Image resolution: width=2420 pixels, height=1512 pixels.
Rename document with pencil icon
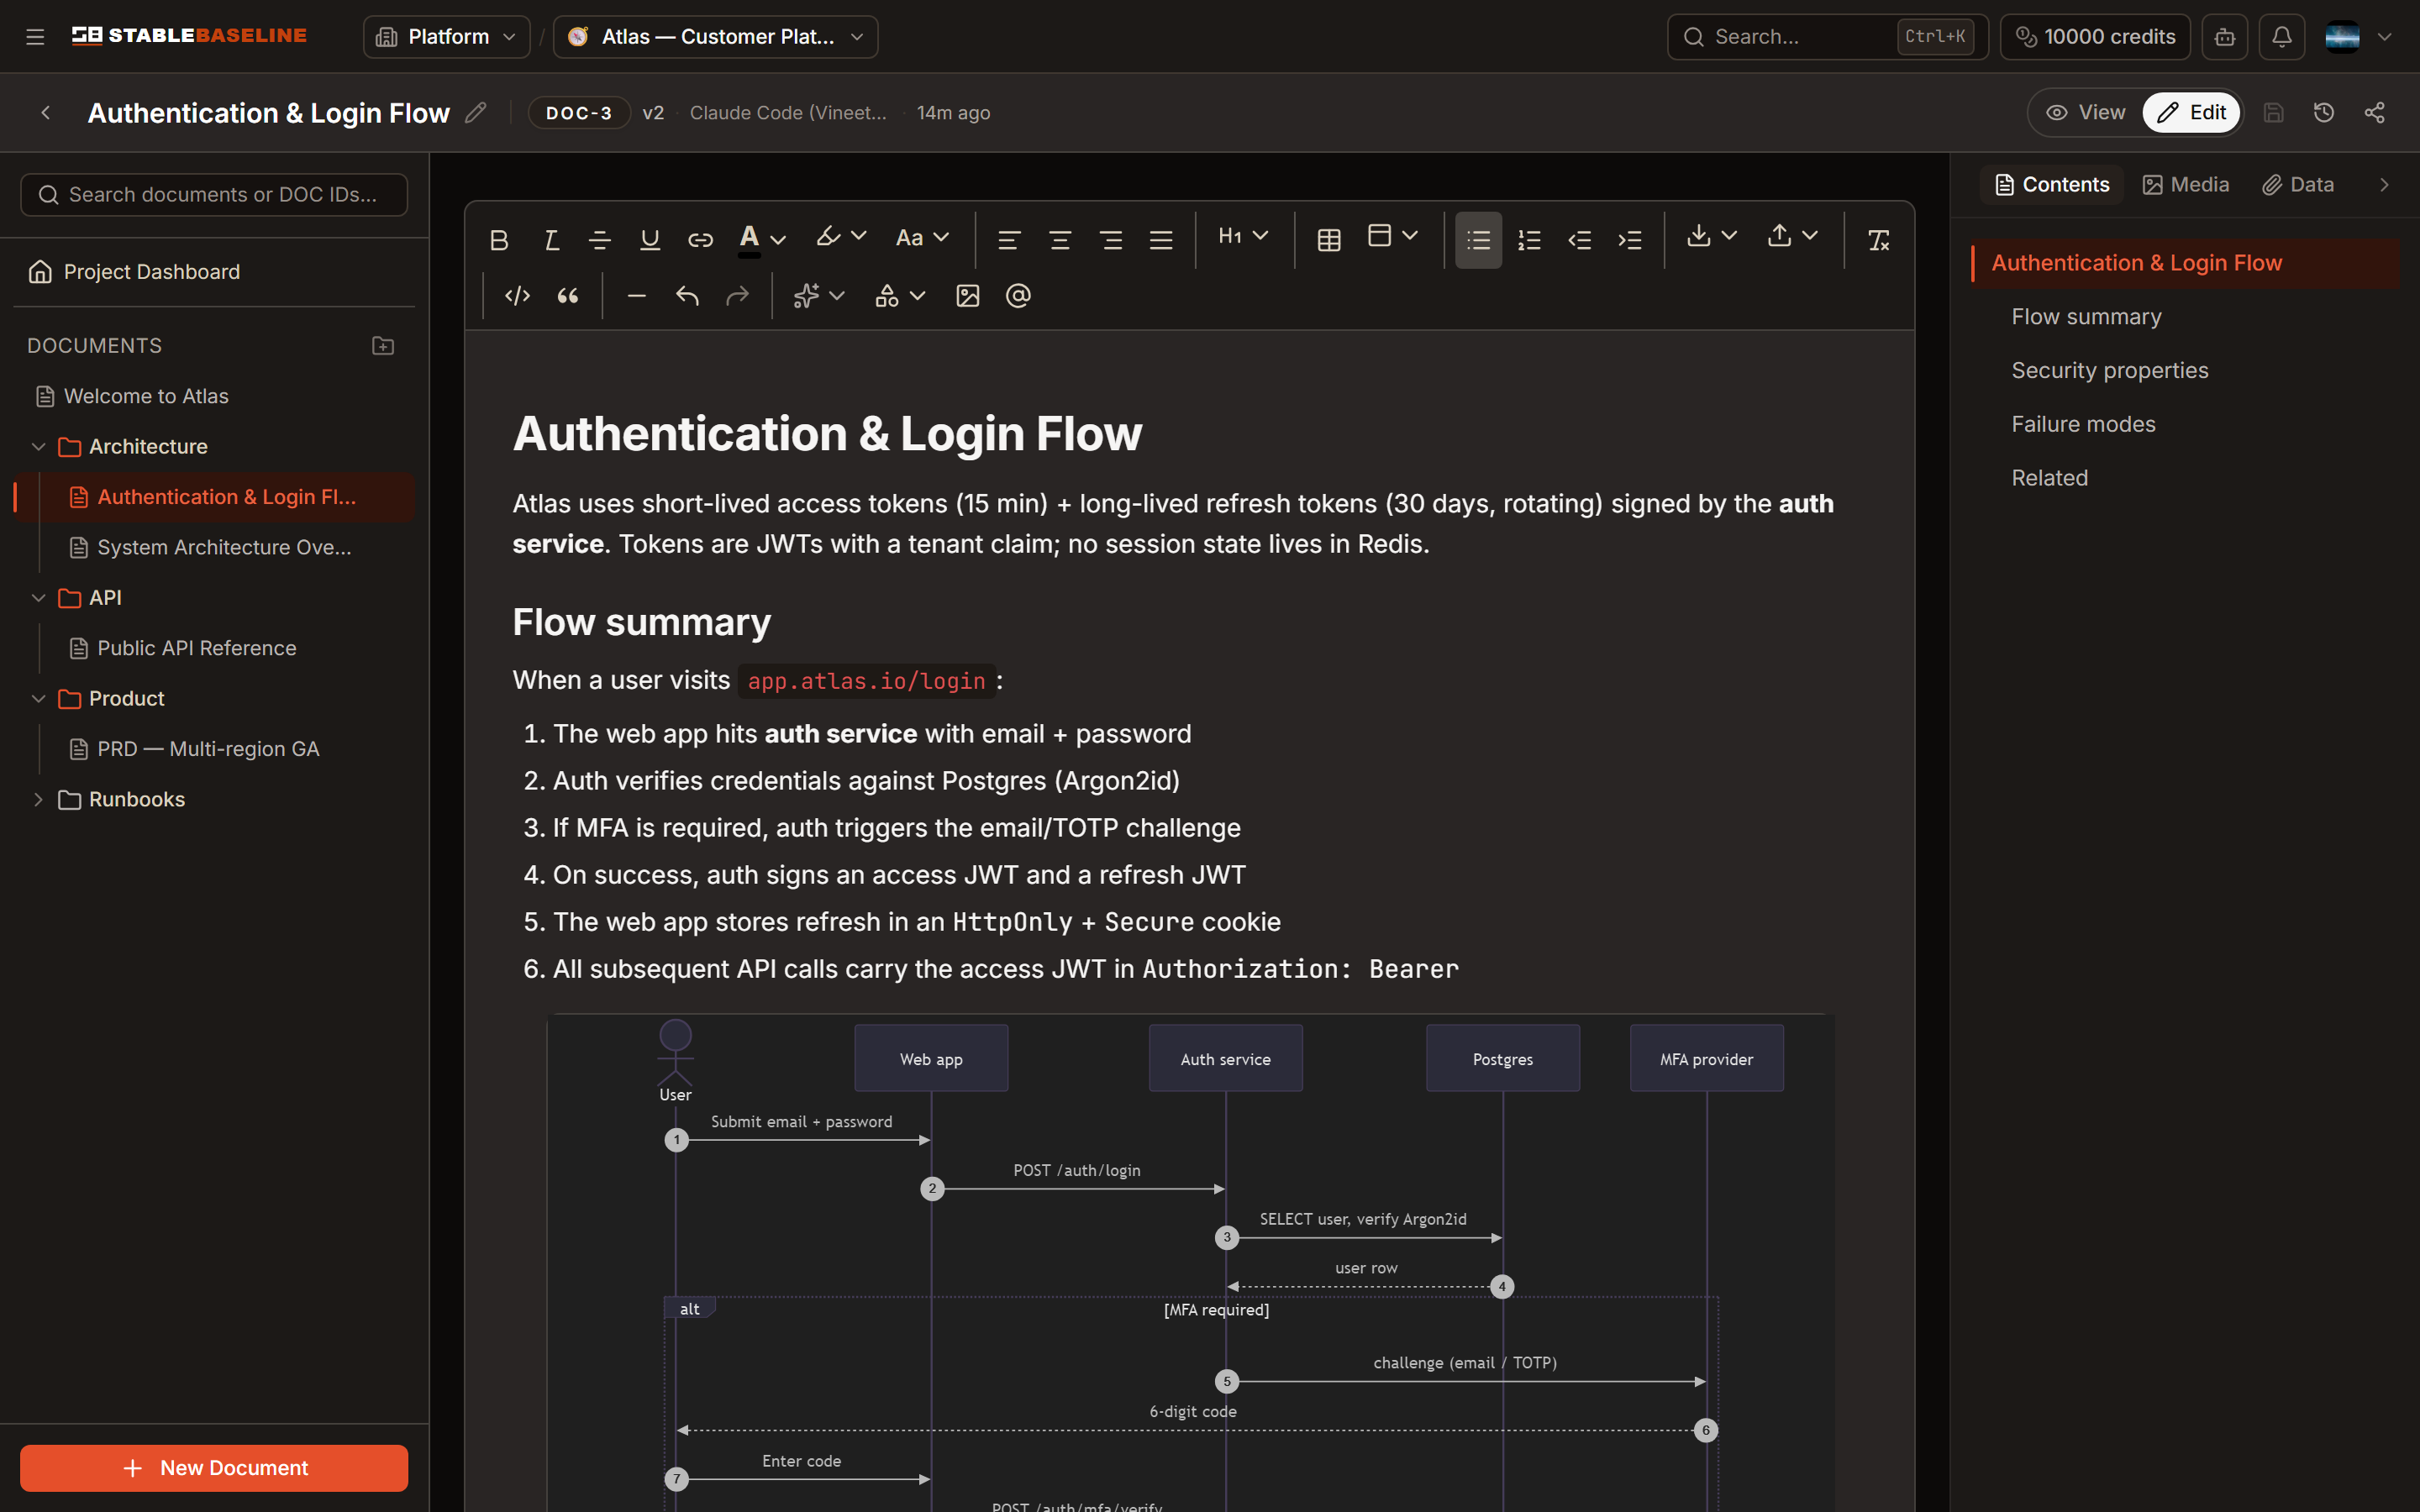(476, 113)
